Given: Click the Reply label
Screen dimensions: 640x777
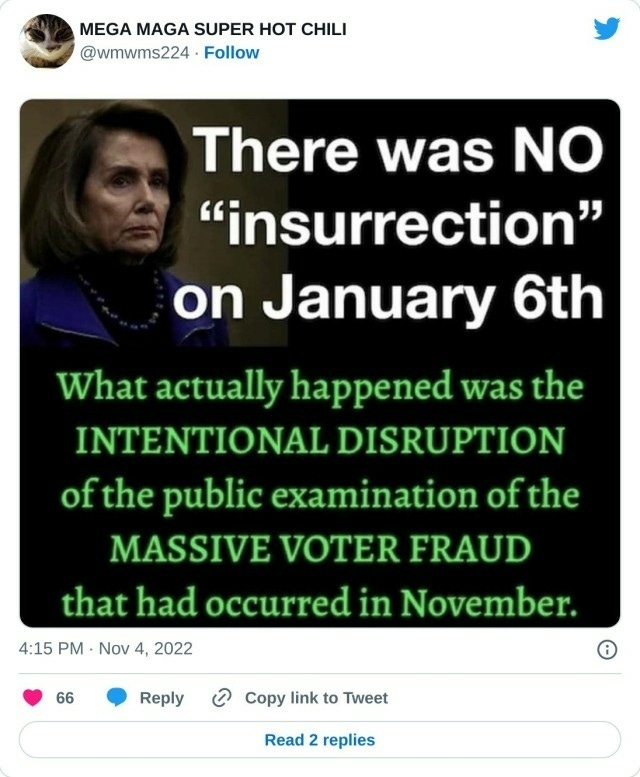Looking at the screenshot, I should tap(161, 698).
